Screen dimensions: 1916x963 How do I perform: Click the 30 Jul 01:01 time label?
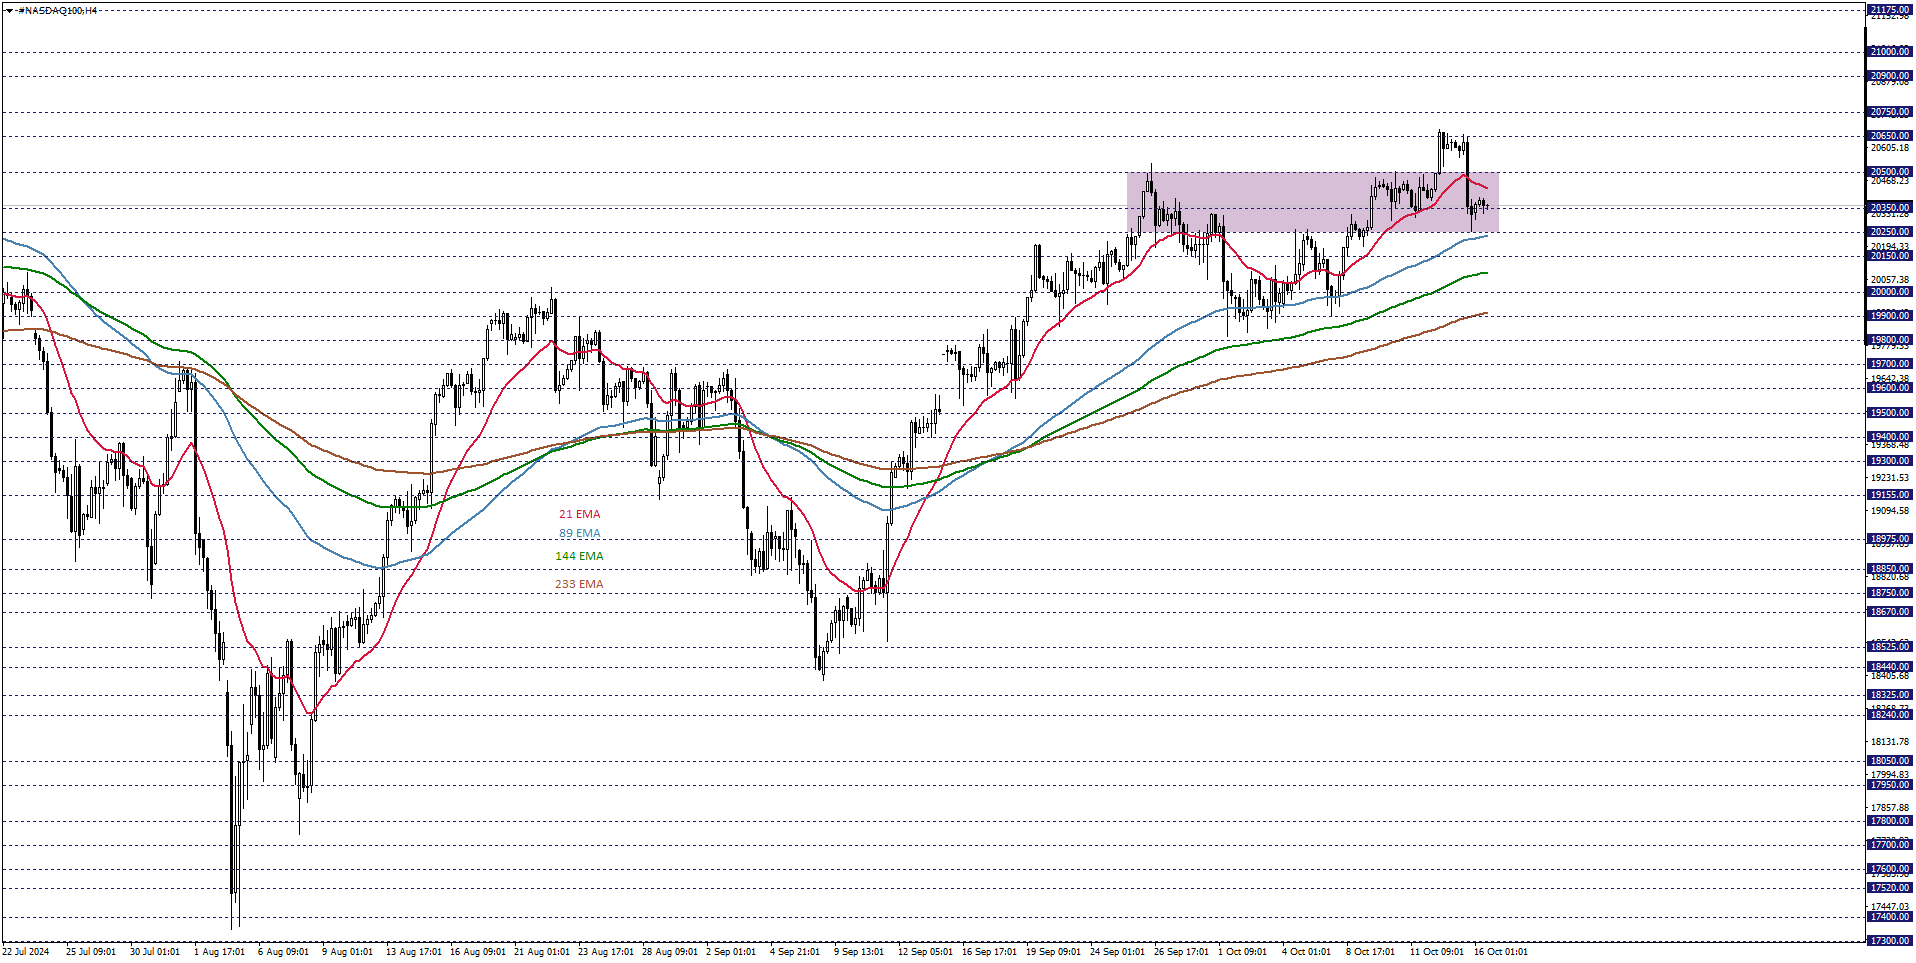155,952
